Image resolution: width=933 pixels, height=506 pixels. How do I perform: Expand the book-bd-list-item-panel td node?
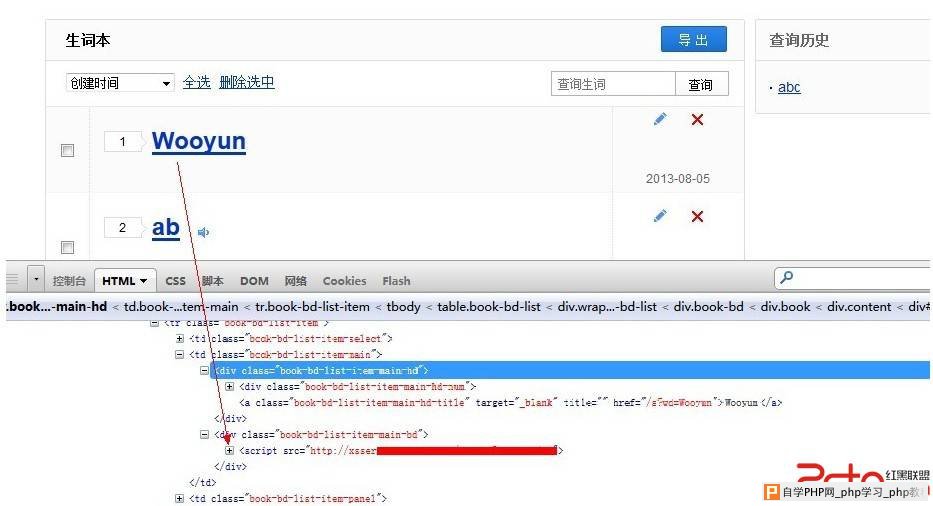(x=180, y=498)
